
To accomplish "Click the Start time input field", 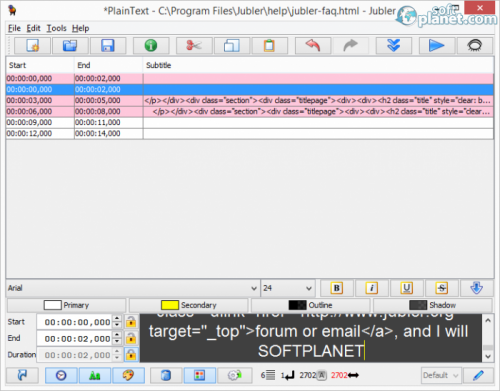I will pyautogui.click(x=75, y=322).
